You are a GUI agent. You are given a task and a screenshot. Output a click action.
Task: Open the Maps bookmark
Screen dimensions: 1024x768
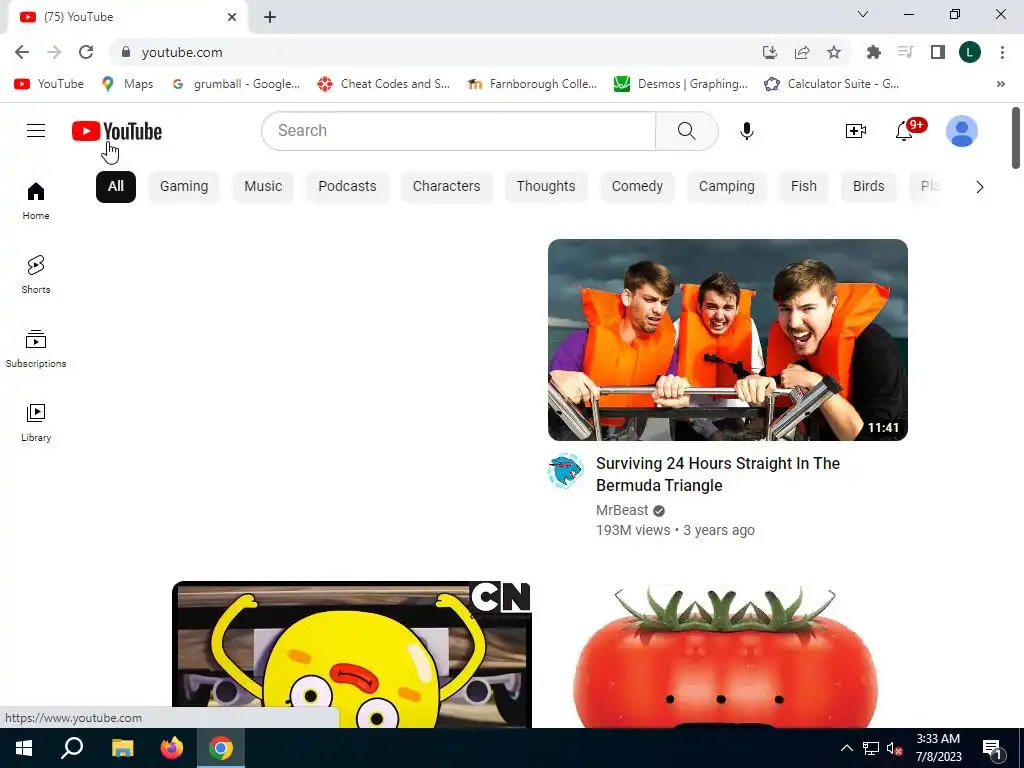click(x=128, y=84)
